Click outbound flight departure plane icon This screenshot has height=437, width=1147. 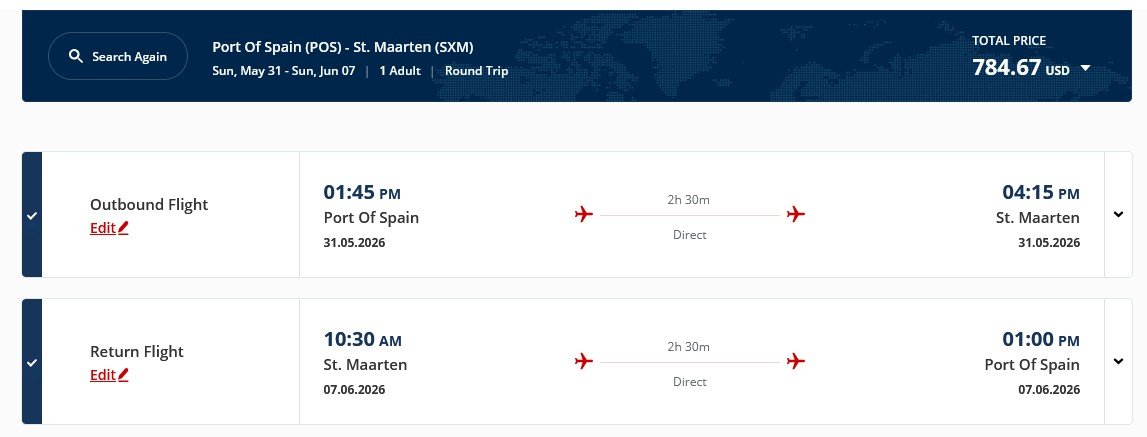[x=585, y=214]
